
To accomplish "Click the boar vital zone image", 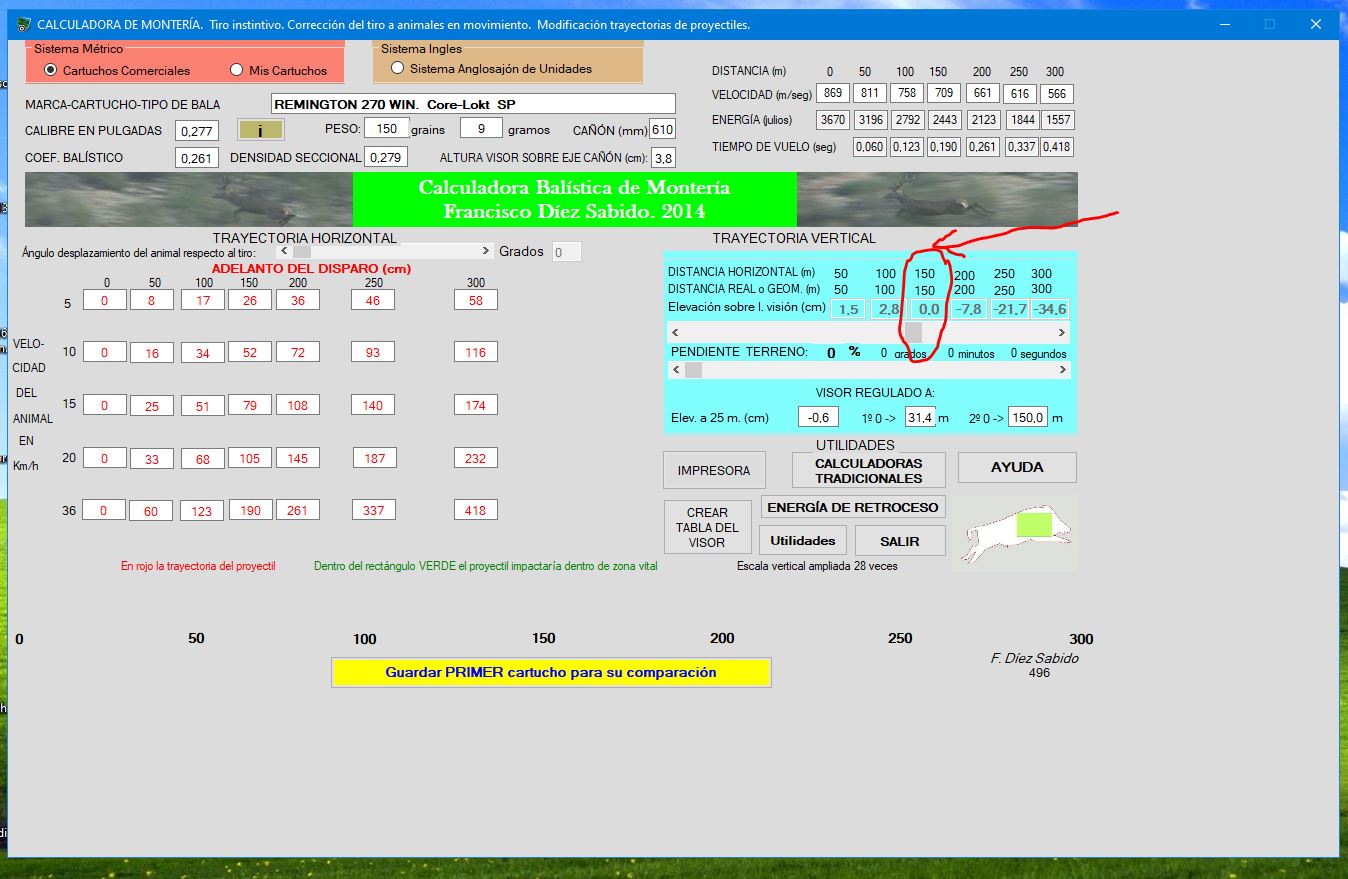I will tap(1013, 533).
